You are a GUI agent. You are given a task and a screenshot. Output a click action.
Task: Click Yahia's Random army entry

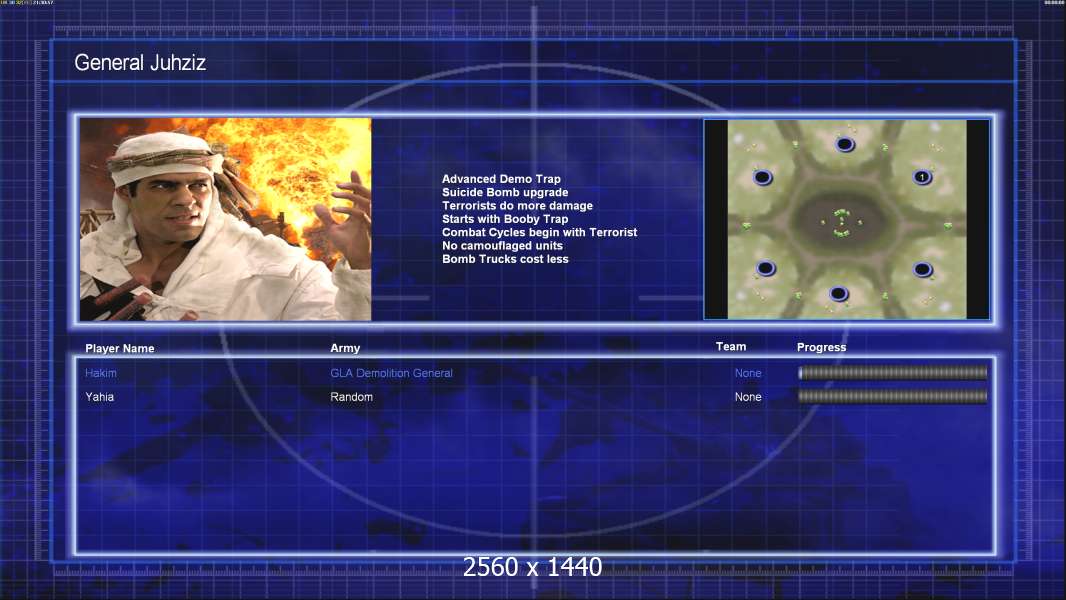[x=351, y=397]
